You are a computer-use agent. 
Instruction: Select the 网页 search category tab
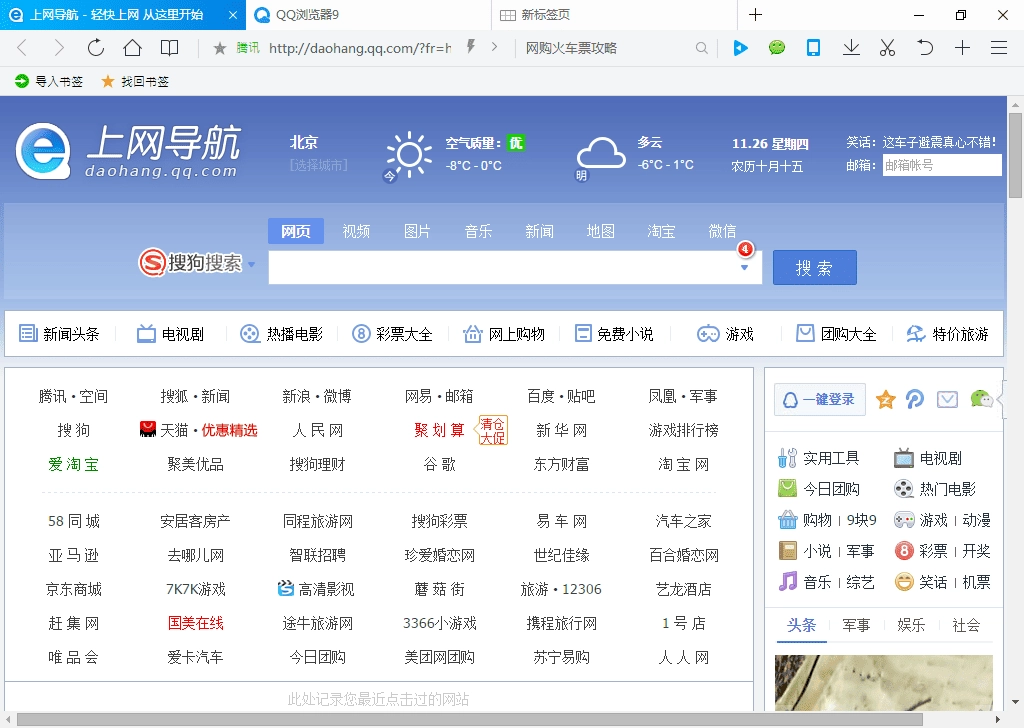pos(296,231)
